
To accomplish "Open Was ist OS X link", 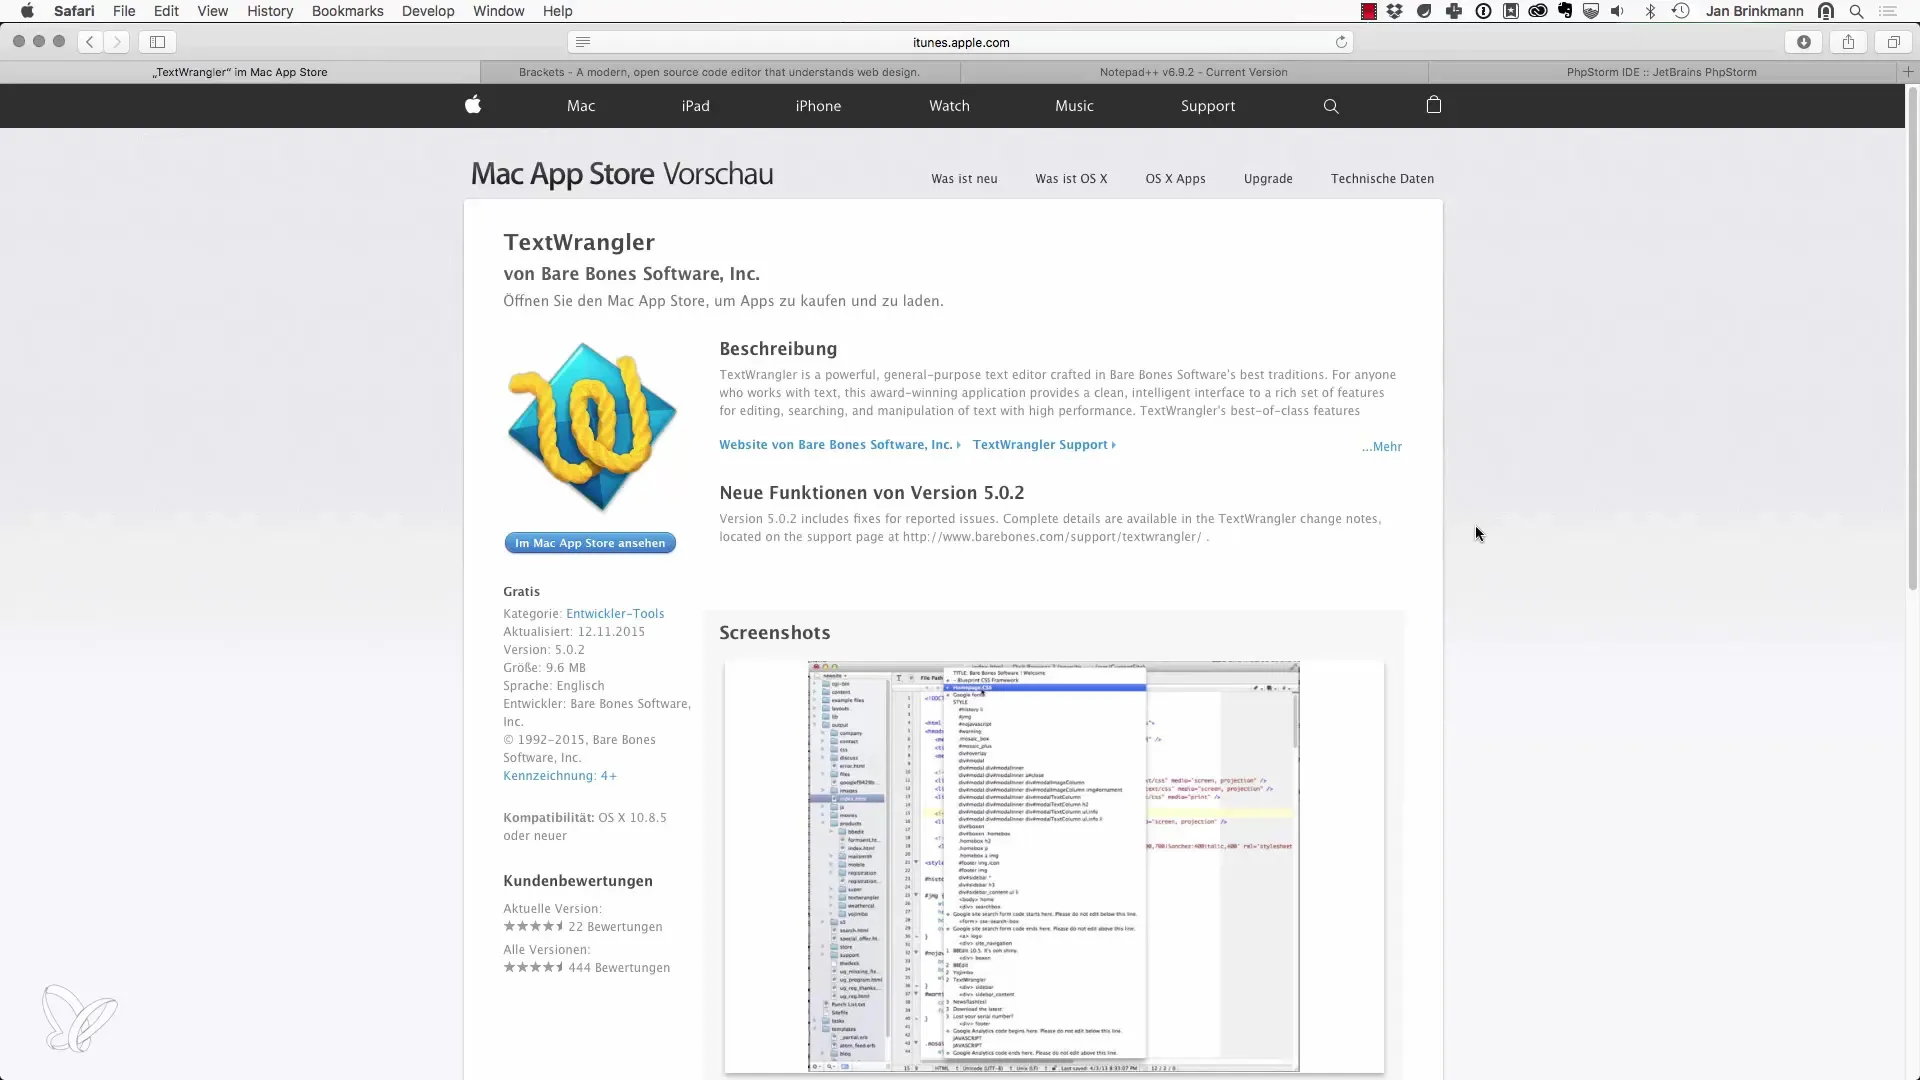I will pyautogui.click(x=1071, y=179).
